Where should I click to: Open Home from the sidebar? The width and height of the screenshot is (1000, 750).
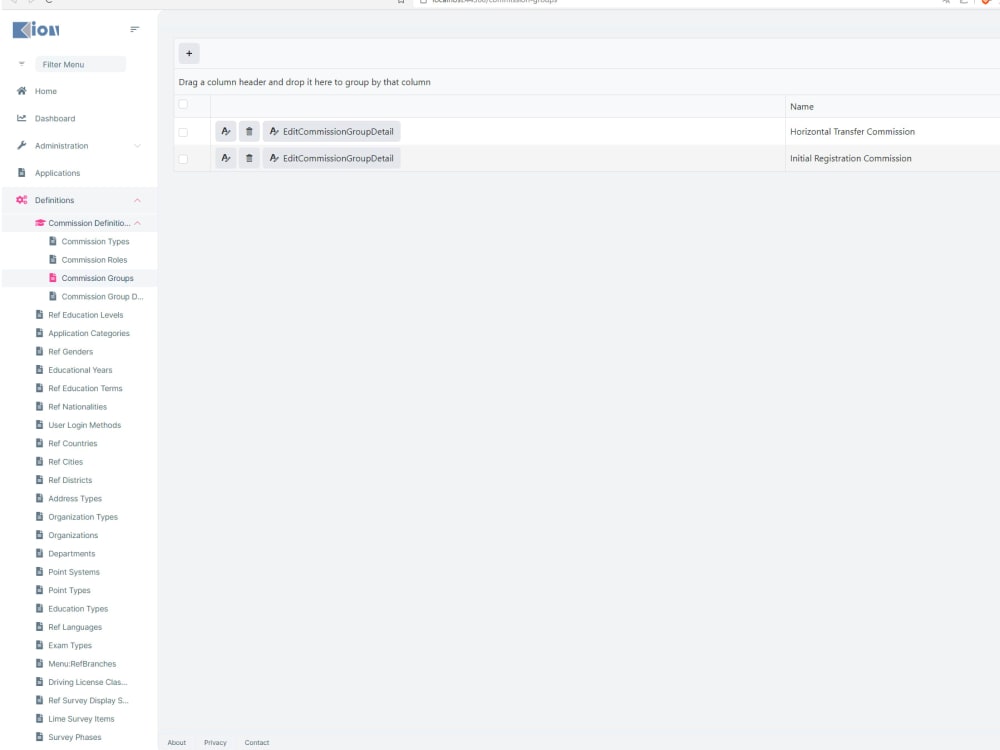(x=45, y=91)
